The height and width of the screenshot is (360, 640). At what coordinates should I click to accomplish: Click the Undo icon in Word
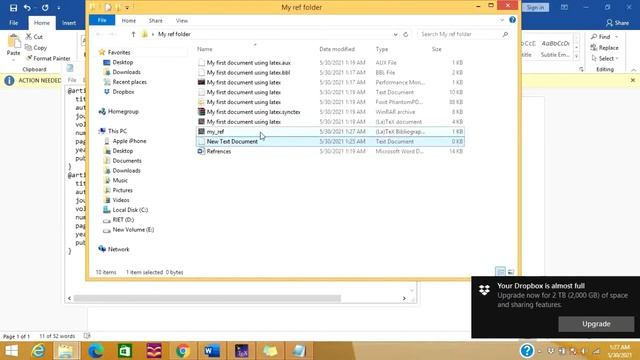[x=27, y=7]
